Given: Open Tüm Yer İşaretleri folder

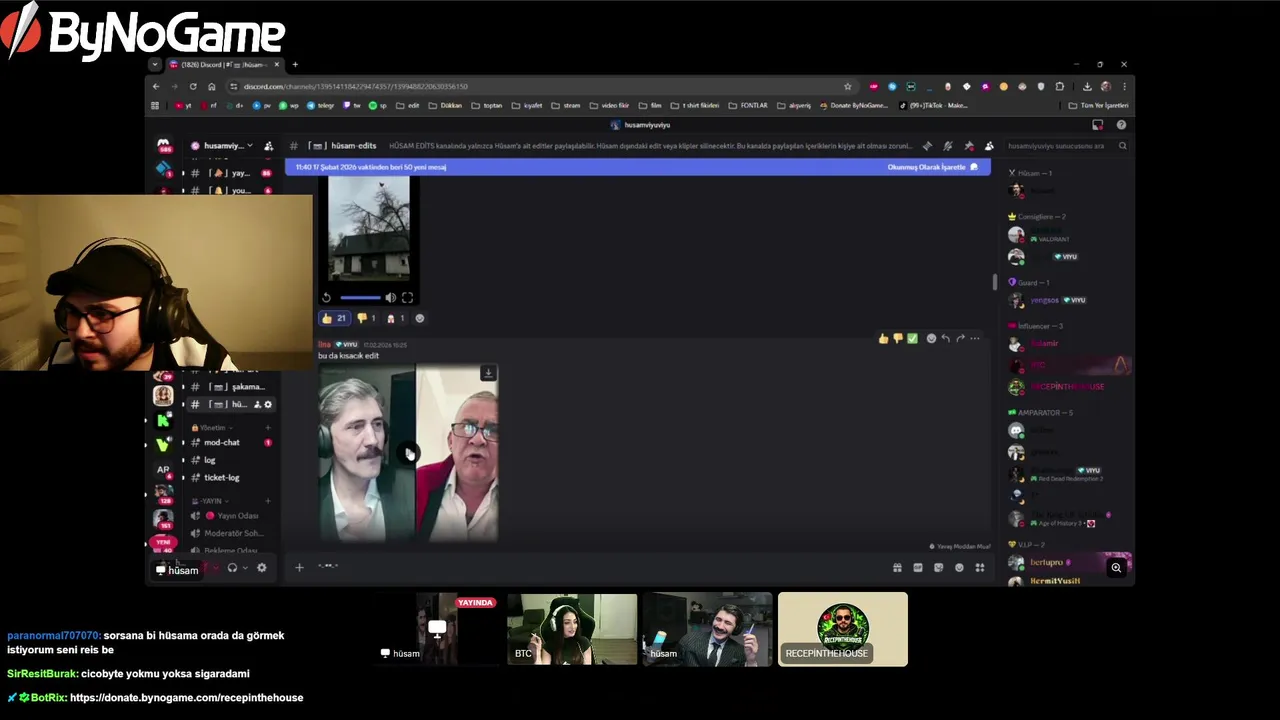Looking at the screenshot, I should 1098,105.
